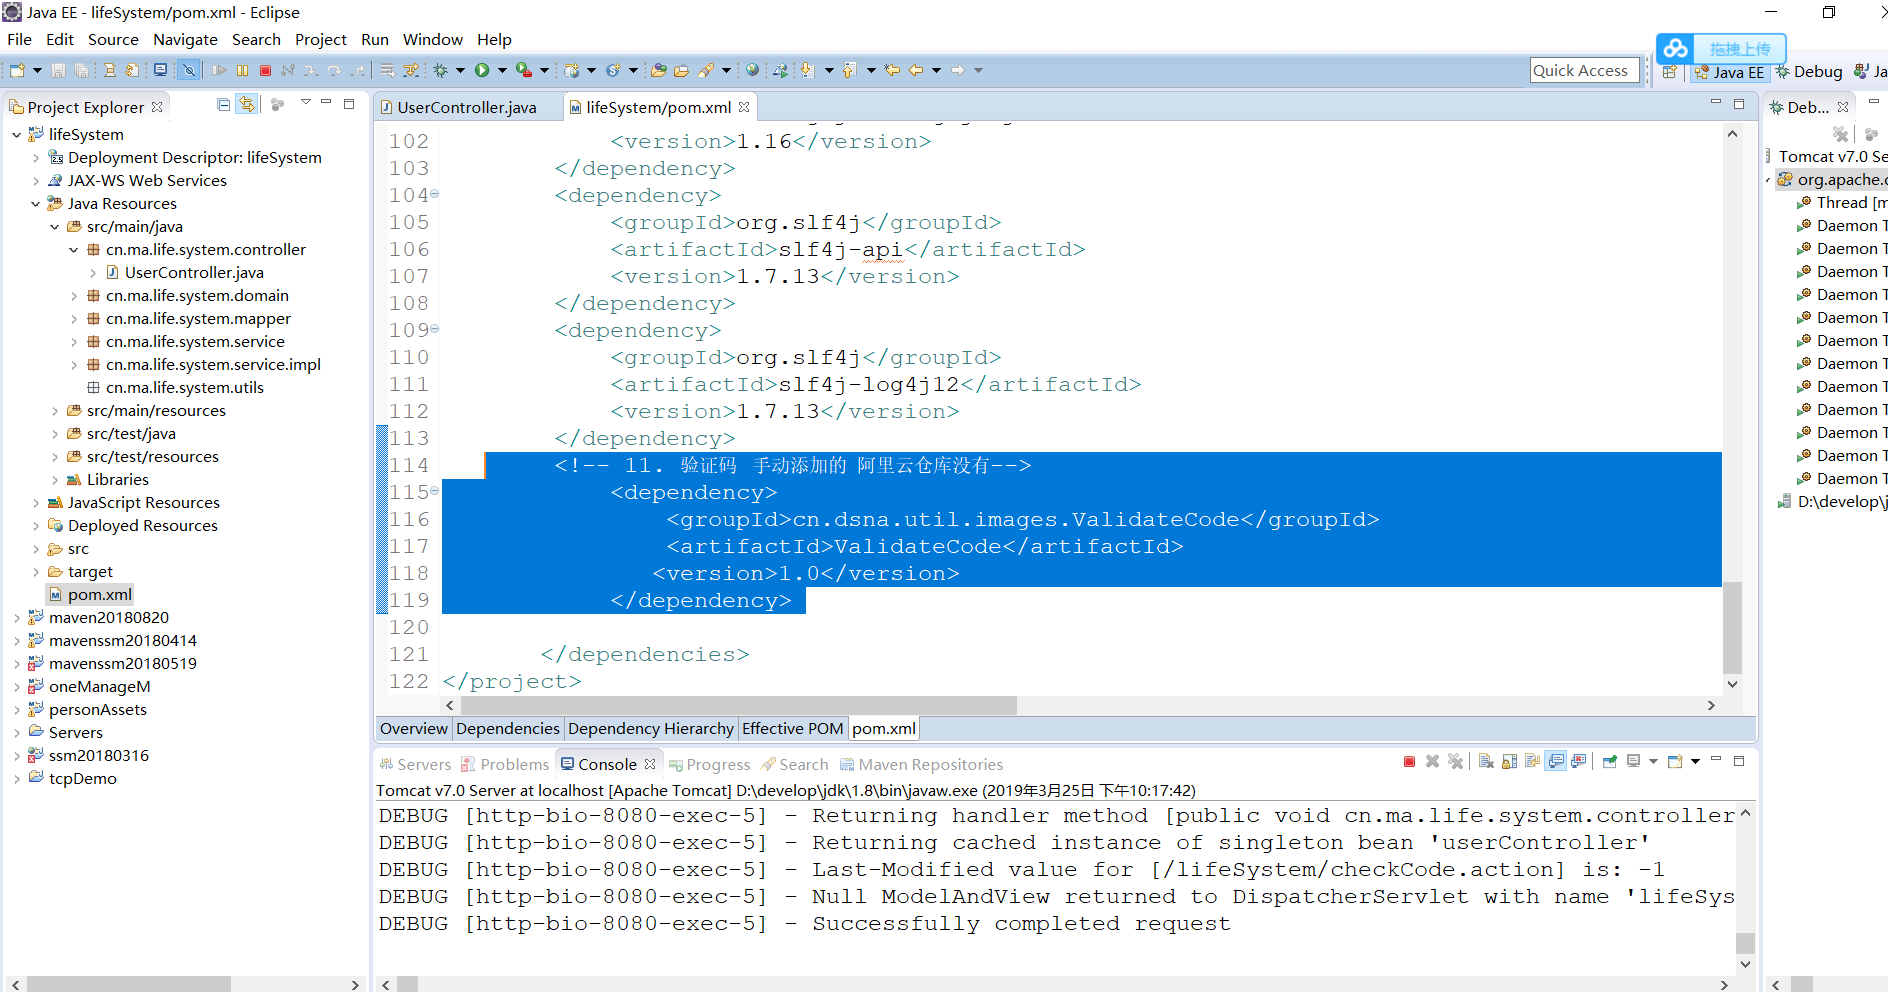Close the lifeSystem/pom.xml editor tab
1888x992 pixels.
point(744,107)
